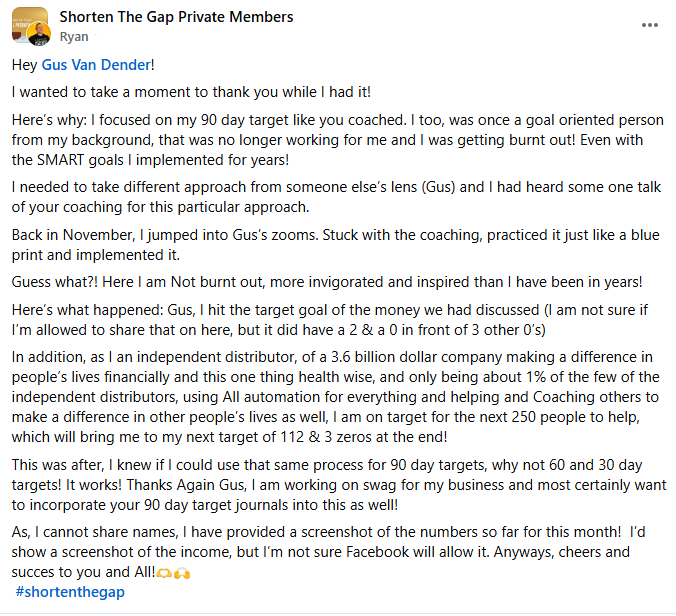Click Ryan's round profile picture
Screen dimensions: 676x616
point(39,34)
